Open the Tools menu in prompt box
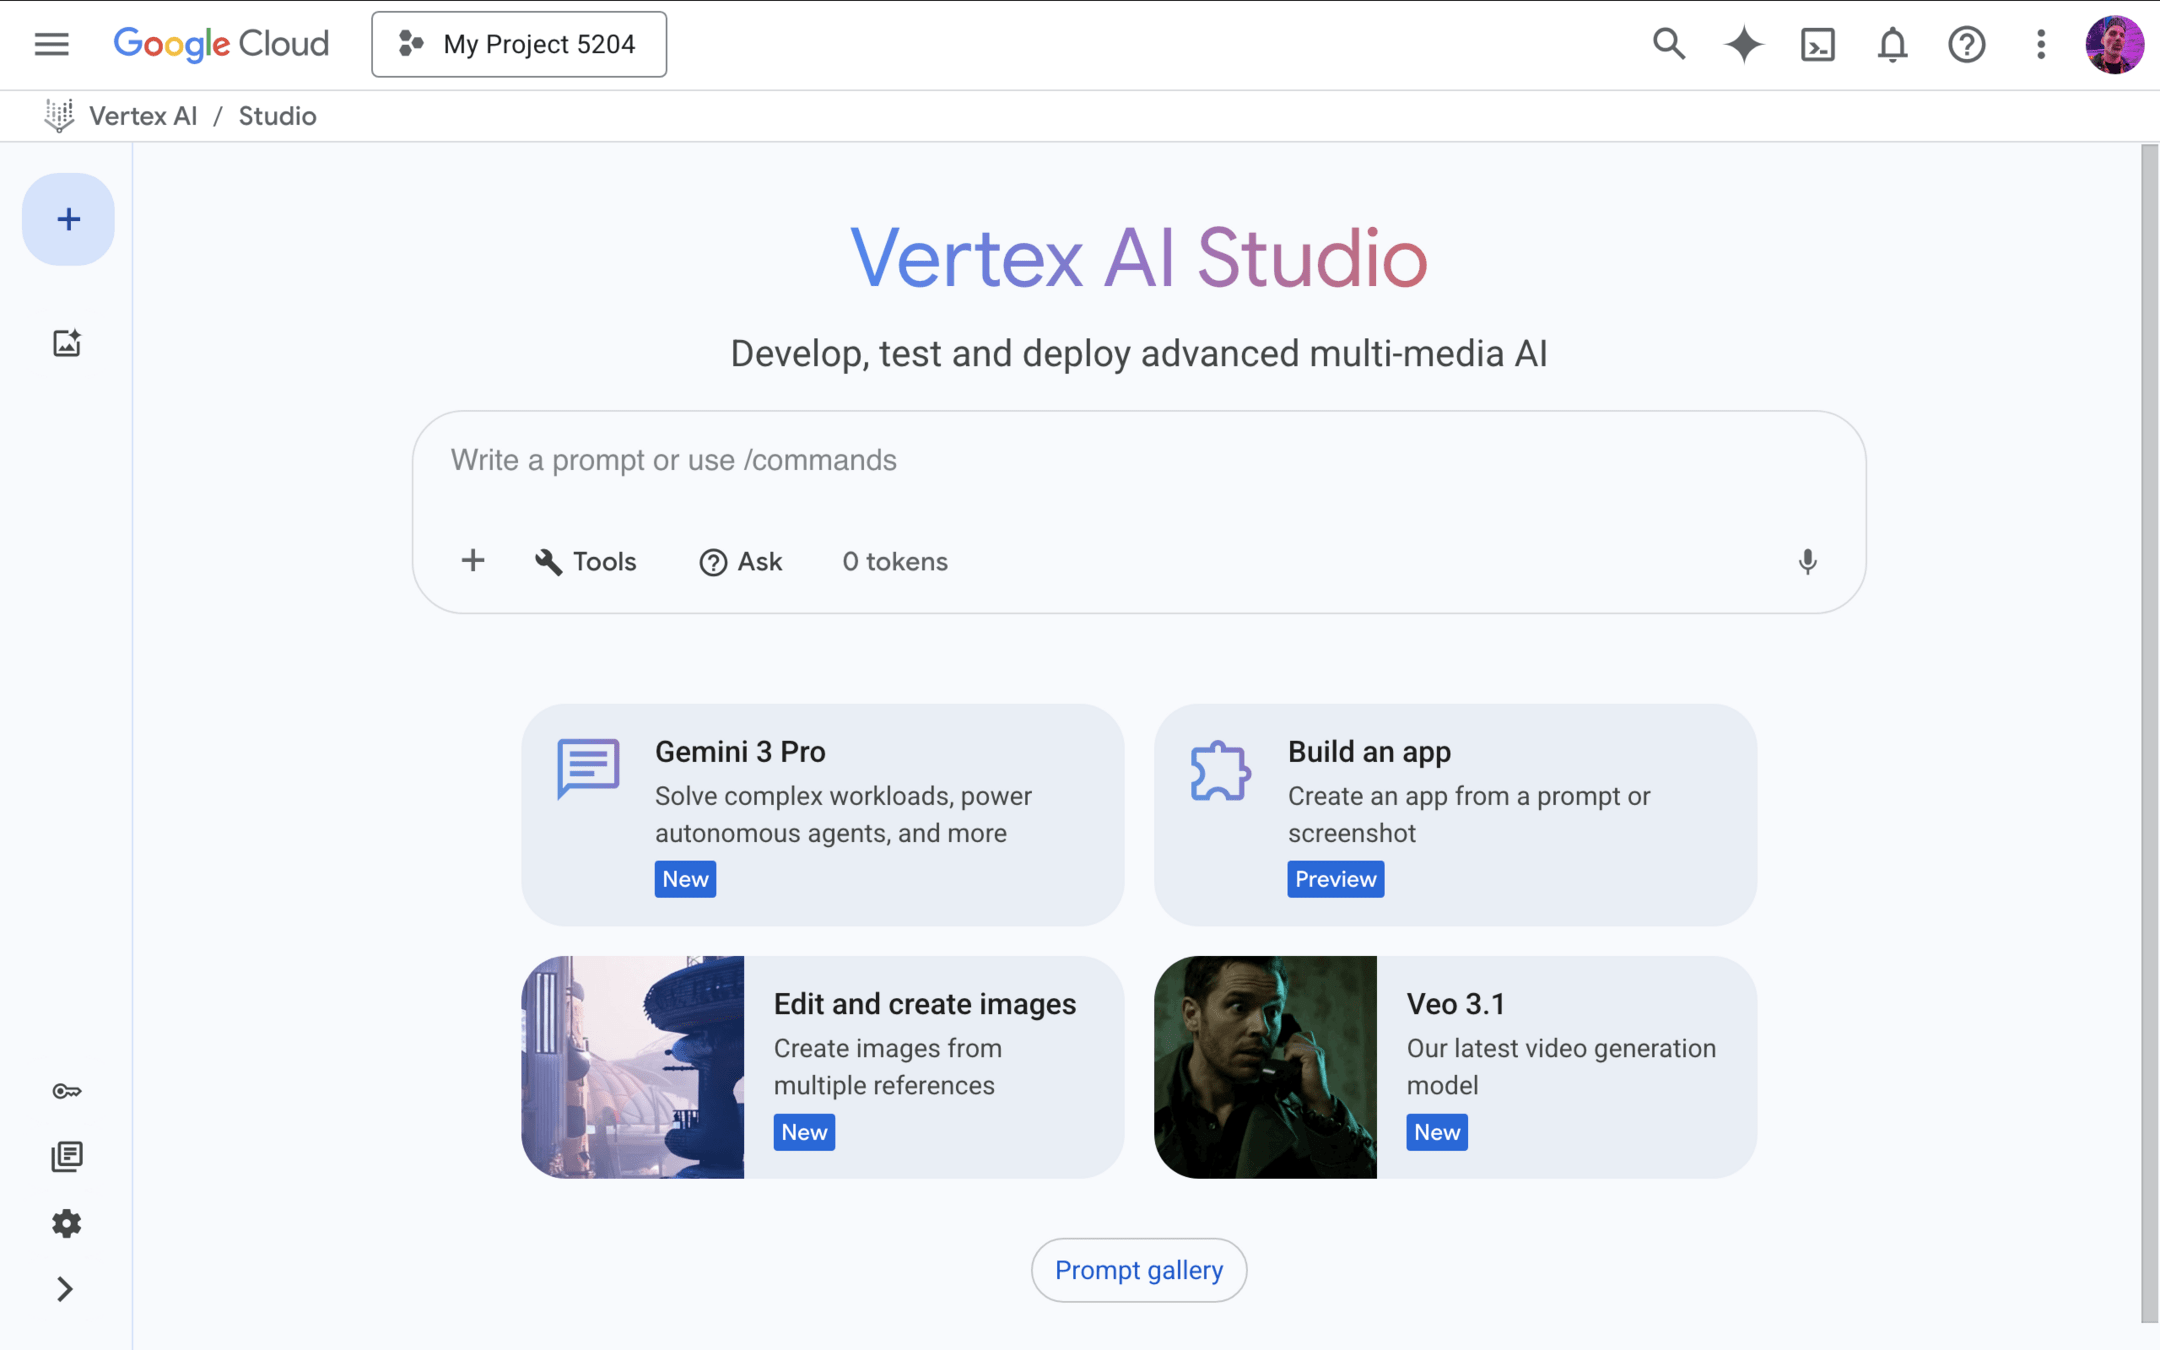 pyautogui.click(x=586, y=562)
